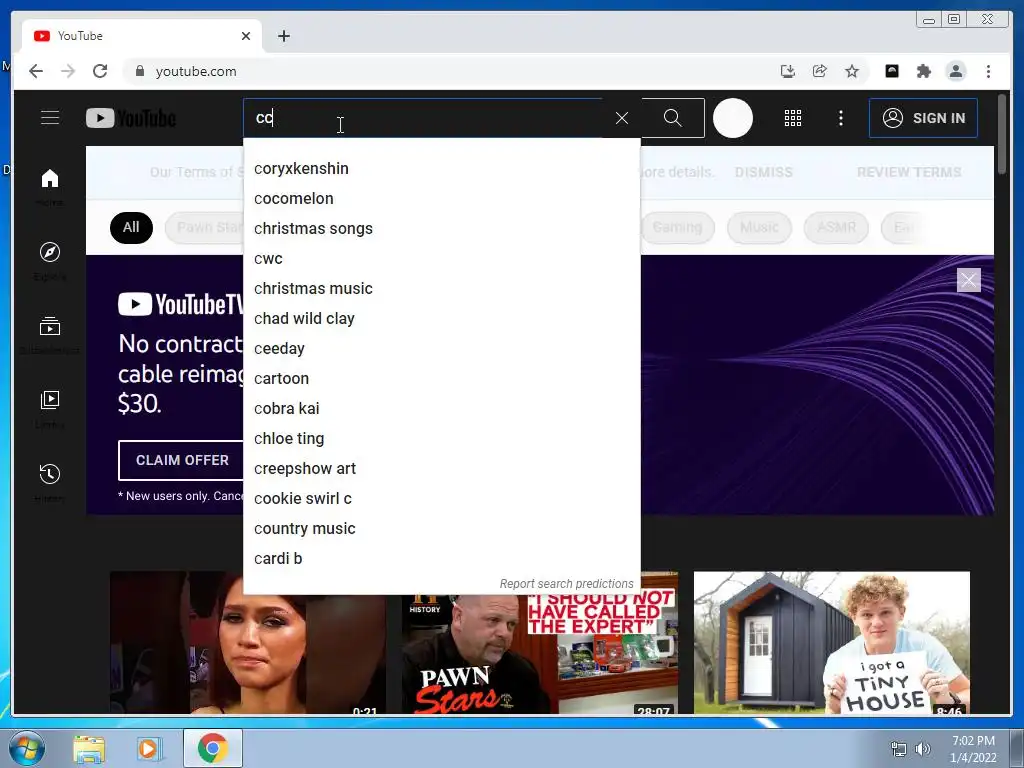Select cartoon from suggestions
Screen dimensions: 1024x768
pyautogui.click(x=441, y=379)
